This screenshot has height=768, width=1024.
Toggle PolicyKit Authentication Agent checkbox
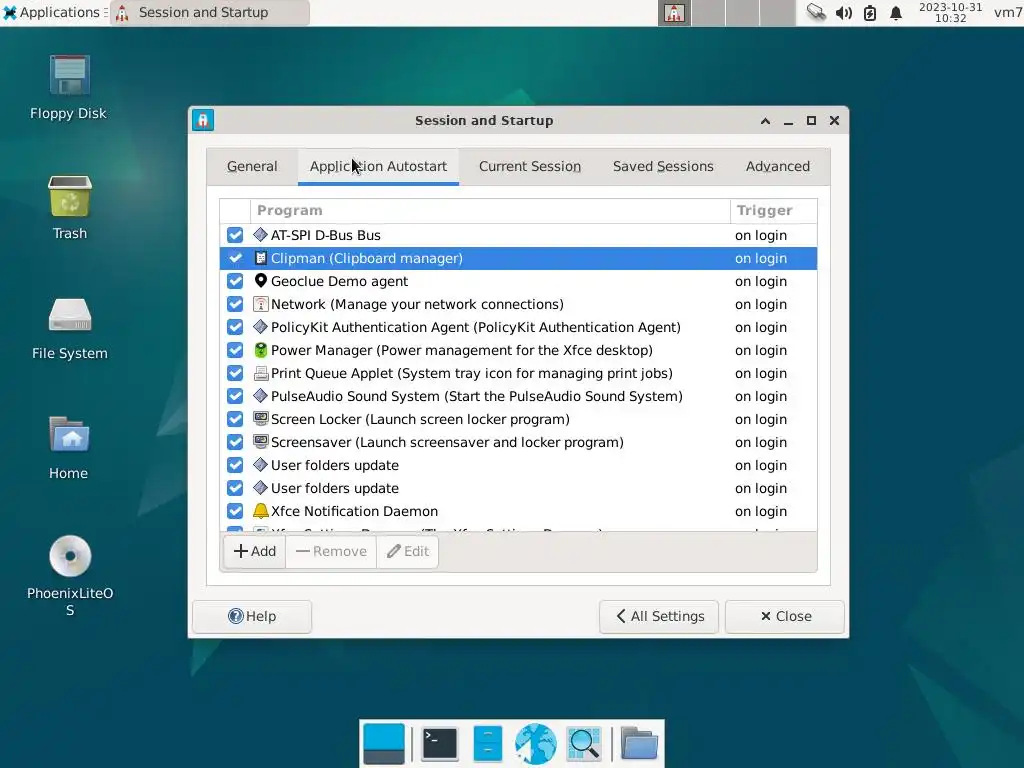(235, 327)
